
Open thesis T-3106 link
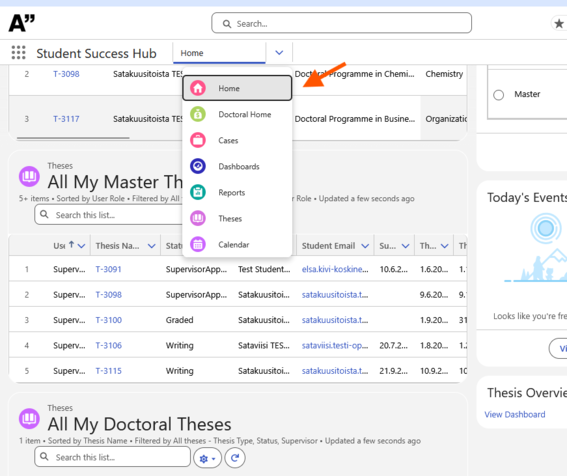pyautogui.click(x=108, y=345)
